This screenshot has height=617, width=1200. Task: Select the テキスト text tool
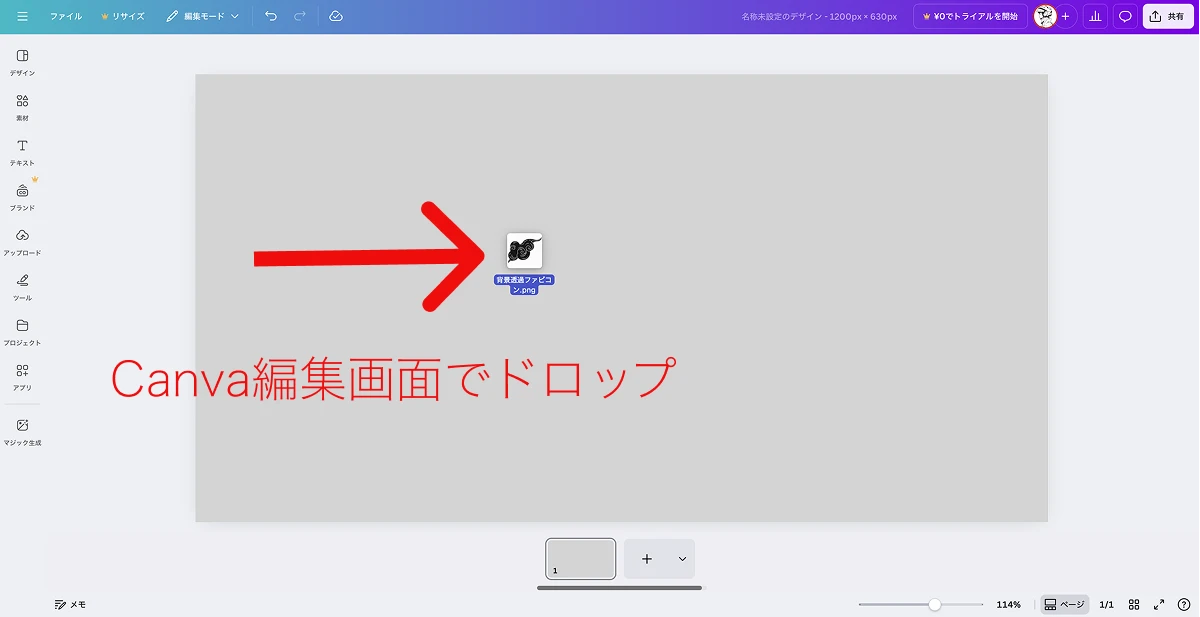pos(22,151)
